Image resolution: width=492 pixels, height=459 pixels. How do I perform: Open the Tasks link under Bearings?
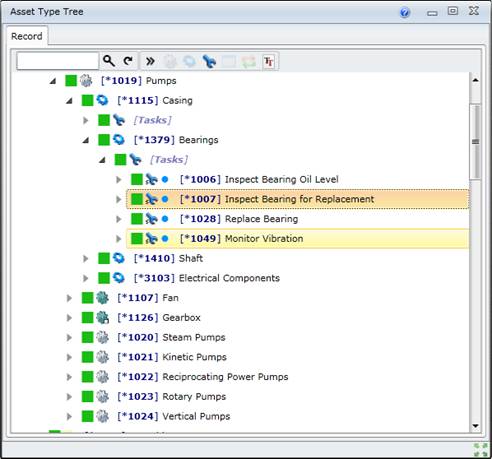[169, 159]
